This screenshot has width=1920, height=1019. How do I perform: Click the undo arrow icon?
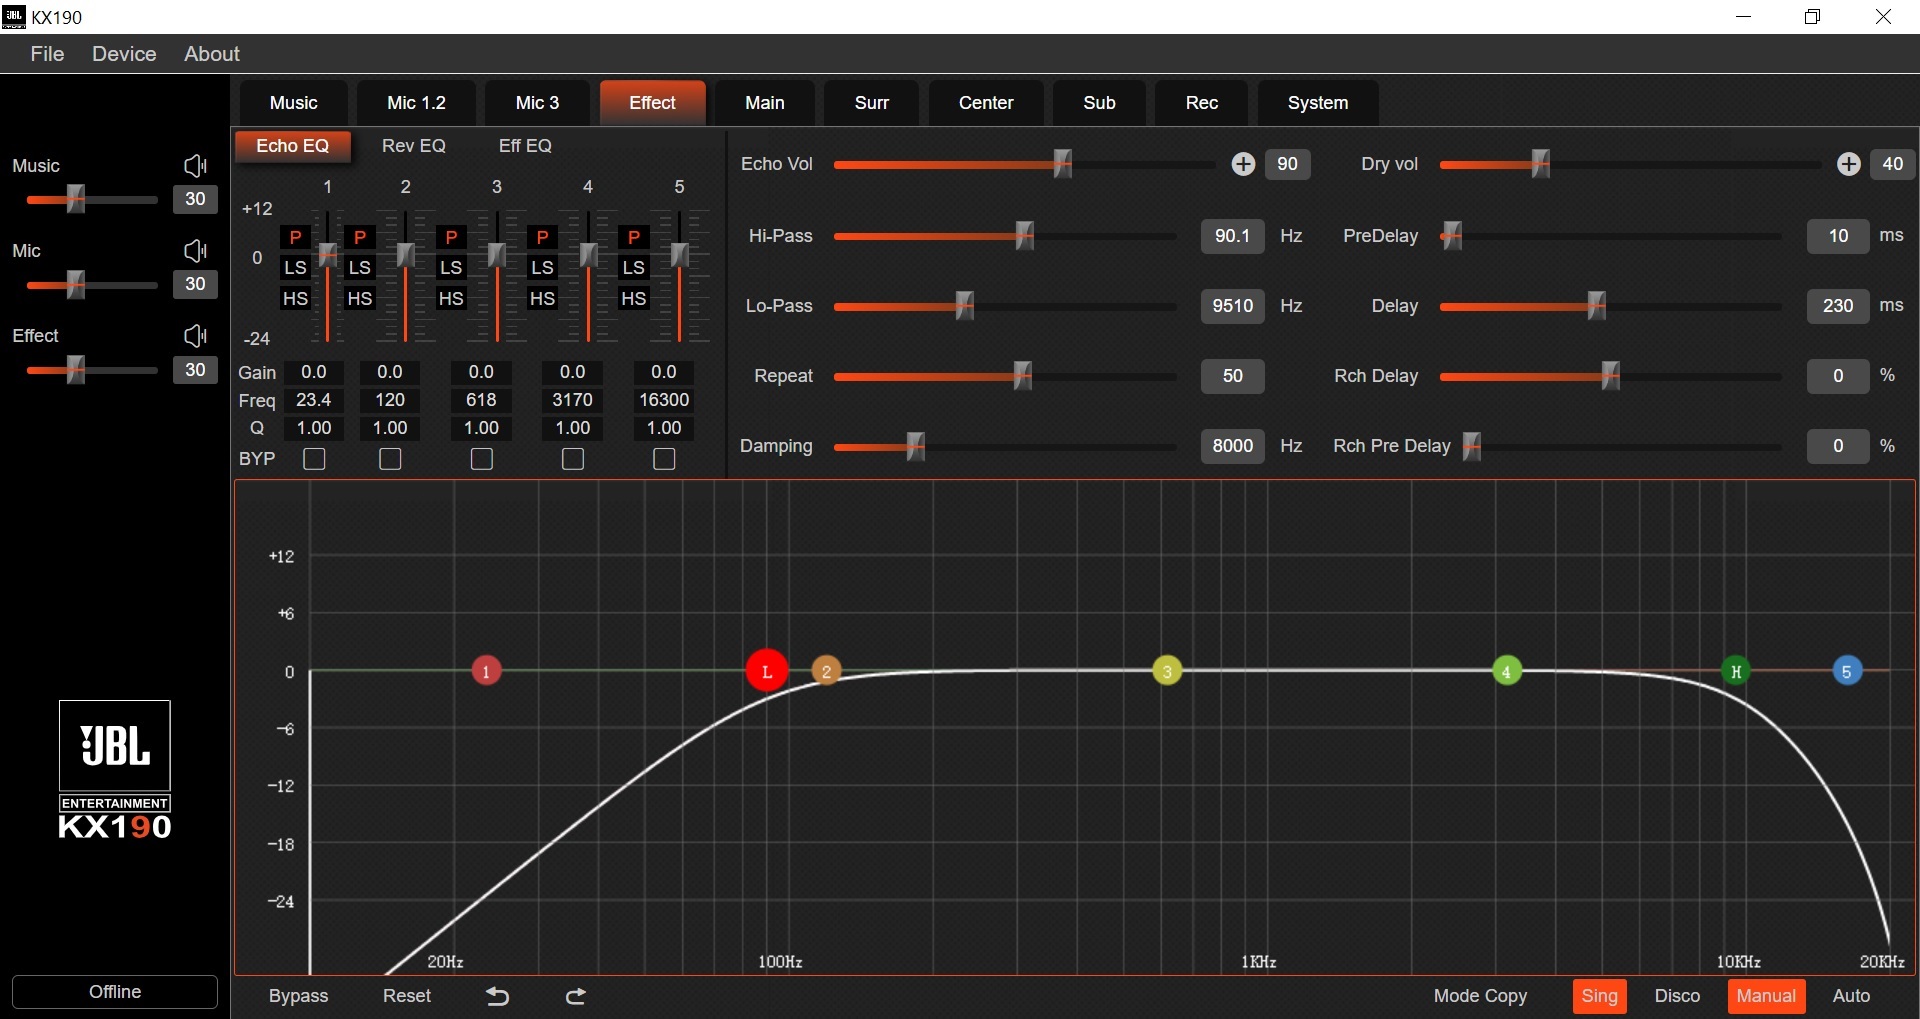(497, 996)
